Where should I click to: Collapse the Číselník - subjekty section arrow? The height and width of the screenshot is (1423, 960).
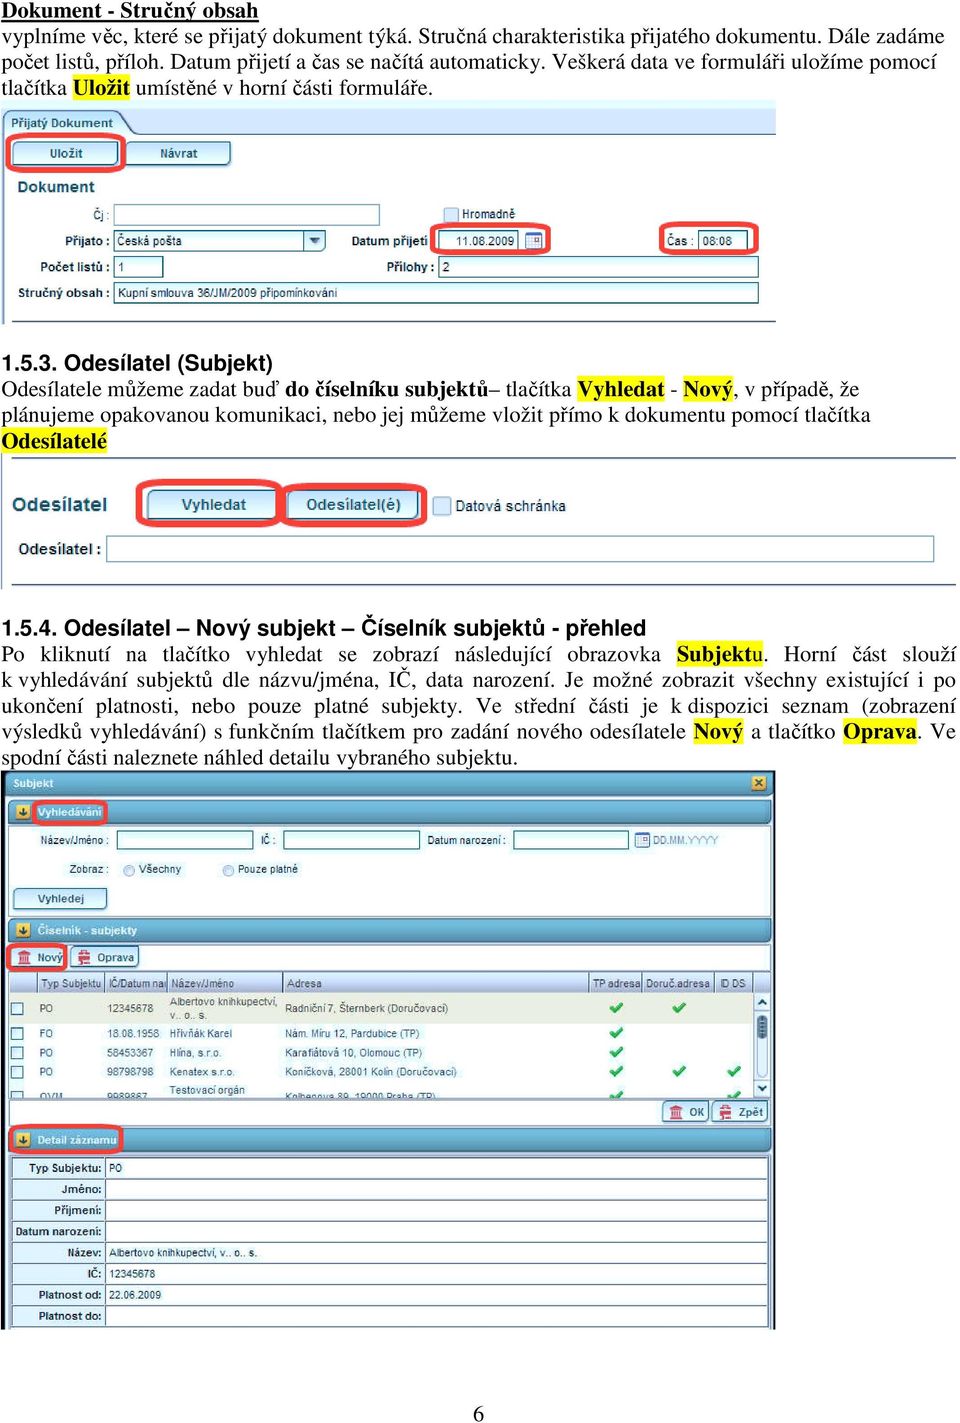pos(23,930)
